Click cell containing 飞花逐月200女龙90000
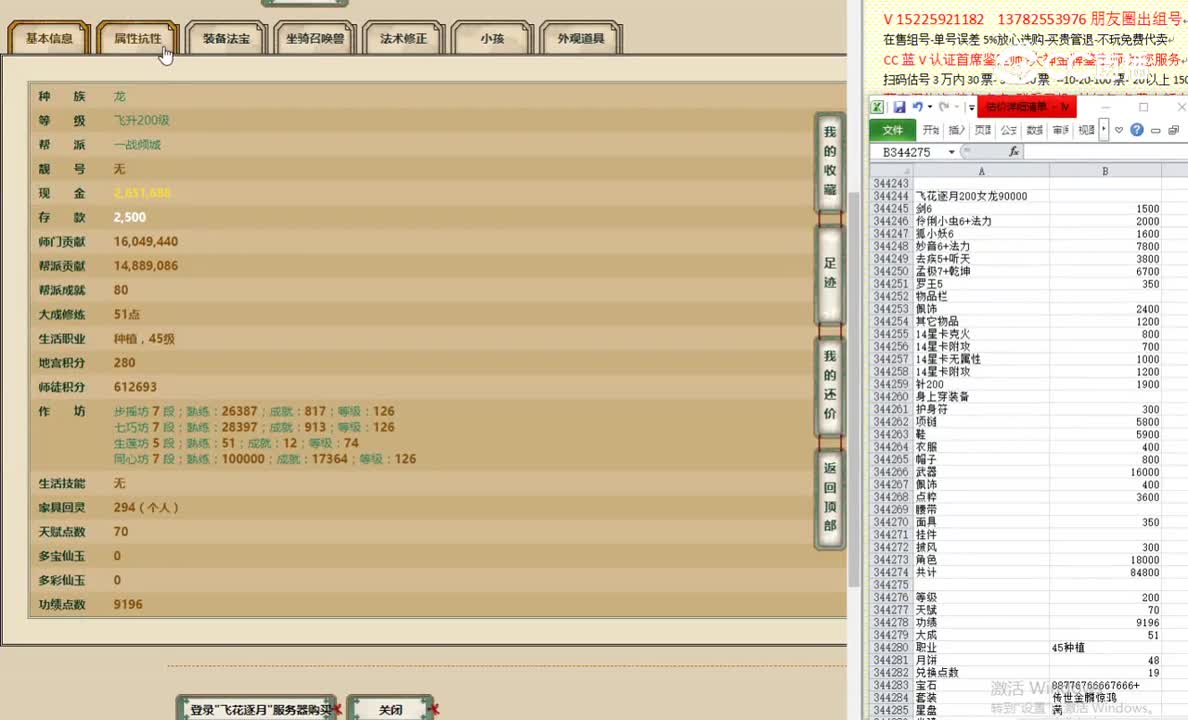 pyautogui.click(x=981, y=196)
